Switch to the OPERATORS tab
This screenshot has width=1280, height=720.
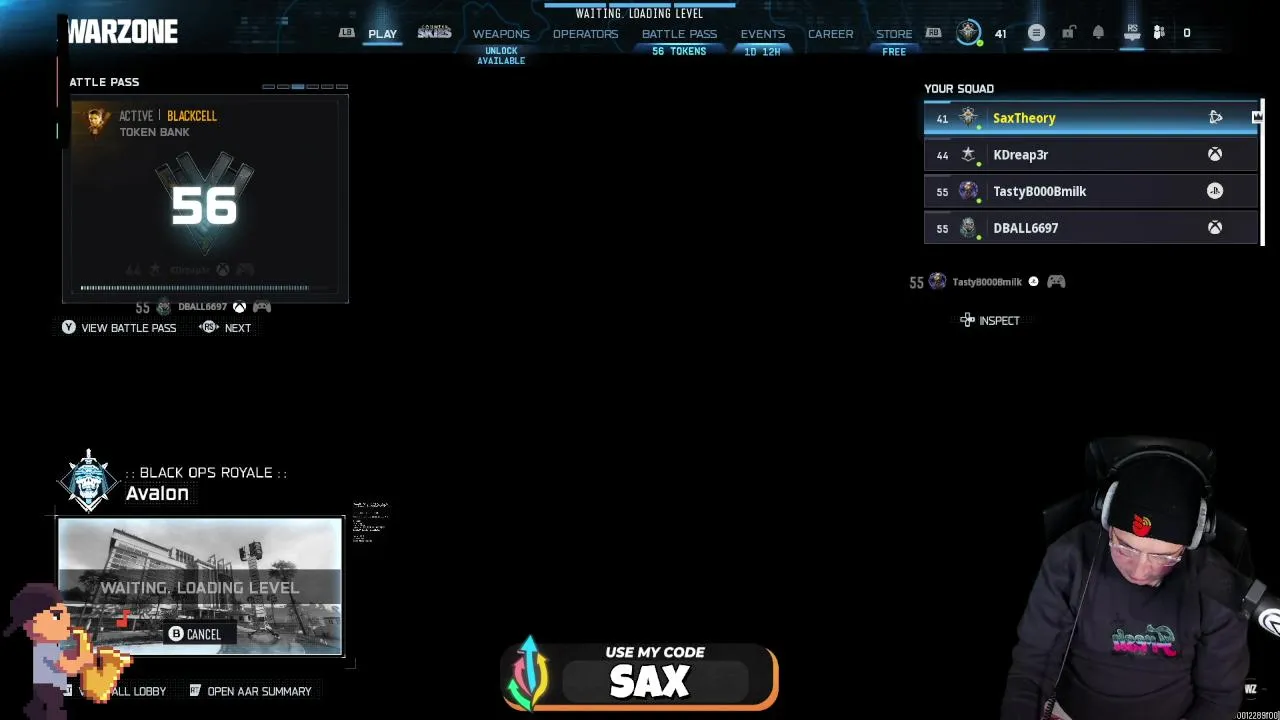tap(585, 34)
